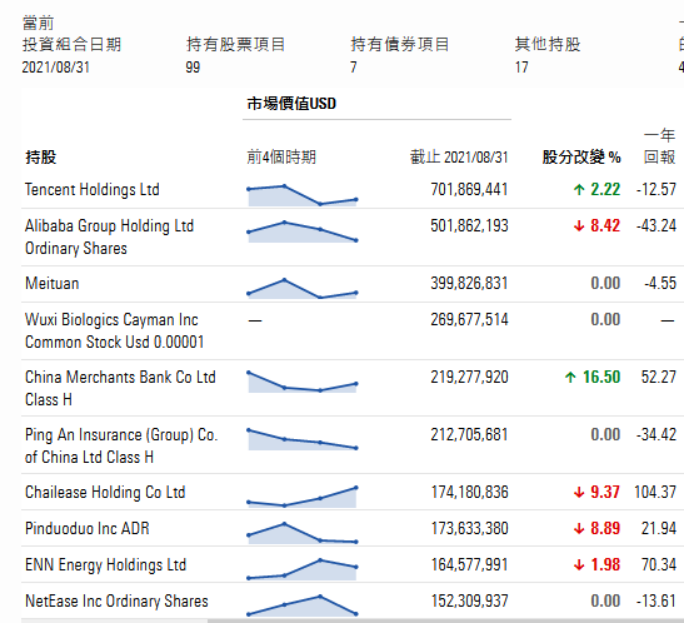684x623 pixels.
Task: Click the portfolio date 2021/08/31
Action: point(56,67)
